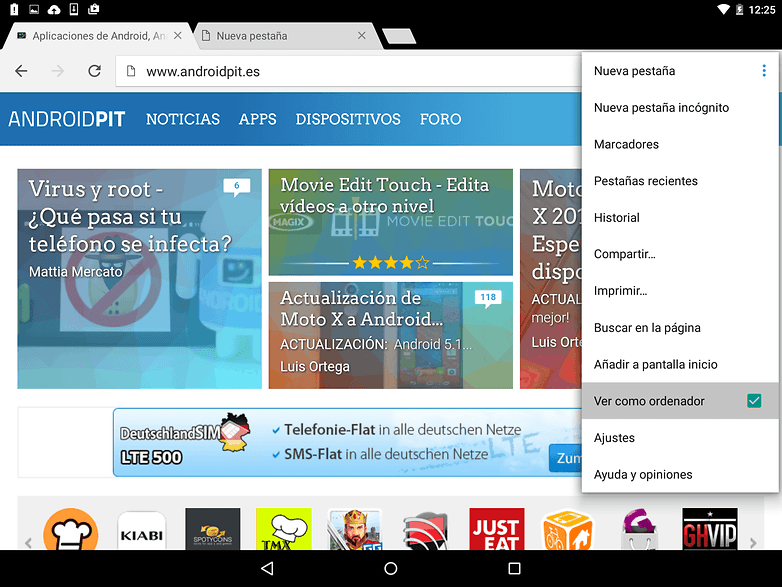Image resolution: width=782 pixels, height=587 pixels.
Task: Close the Aplicaciones de Android tab
Action: [178, 36]
